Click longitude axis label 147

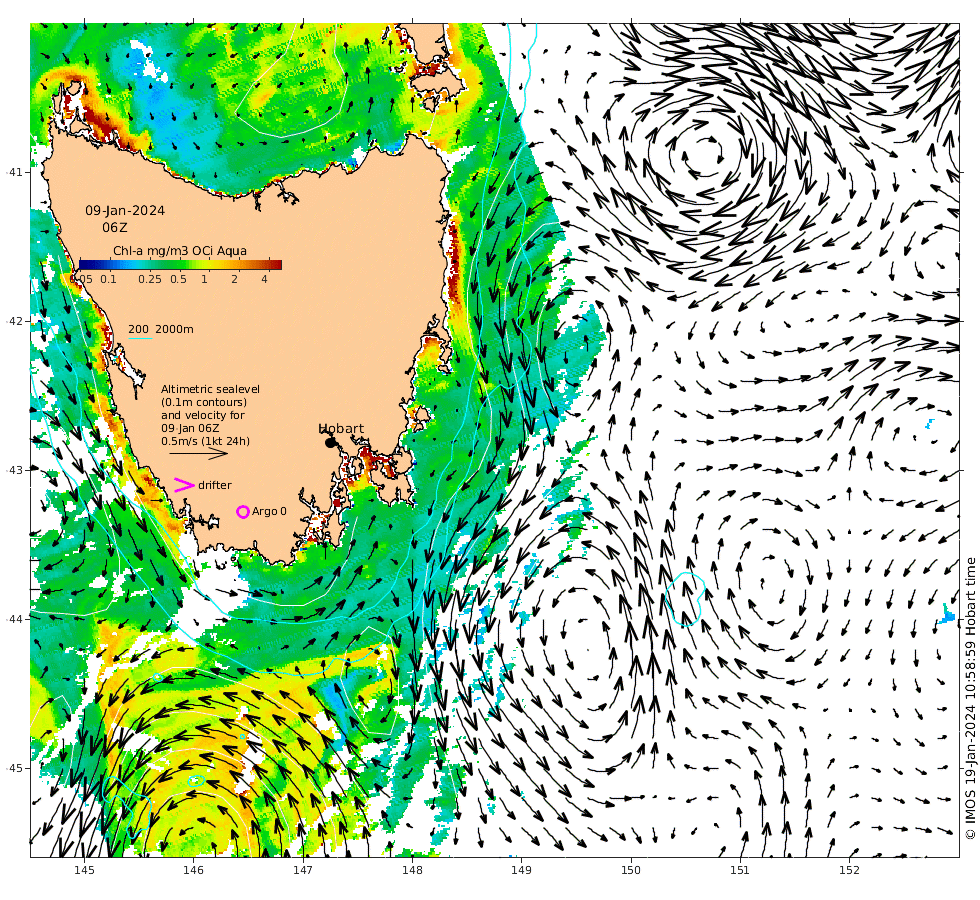pyautogui.click(x=303, y=870)
